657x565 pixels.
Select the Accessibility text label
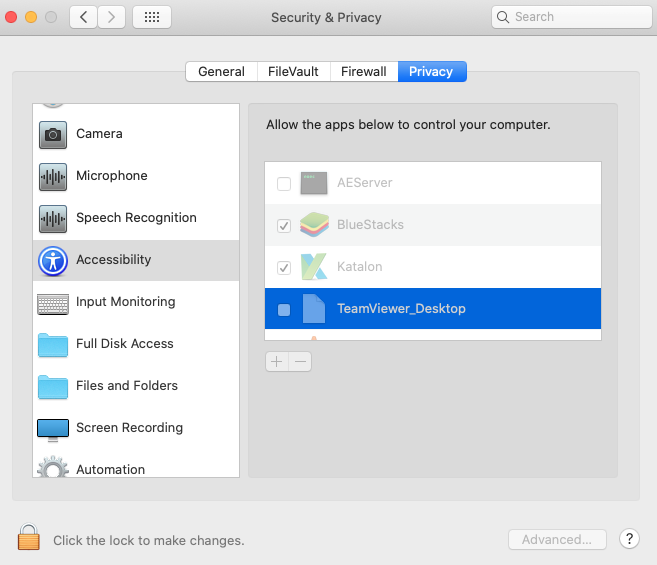pyautogui.click(x=114, y=260)
